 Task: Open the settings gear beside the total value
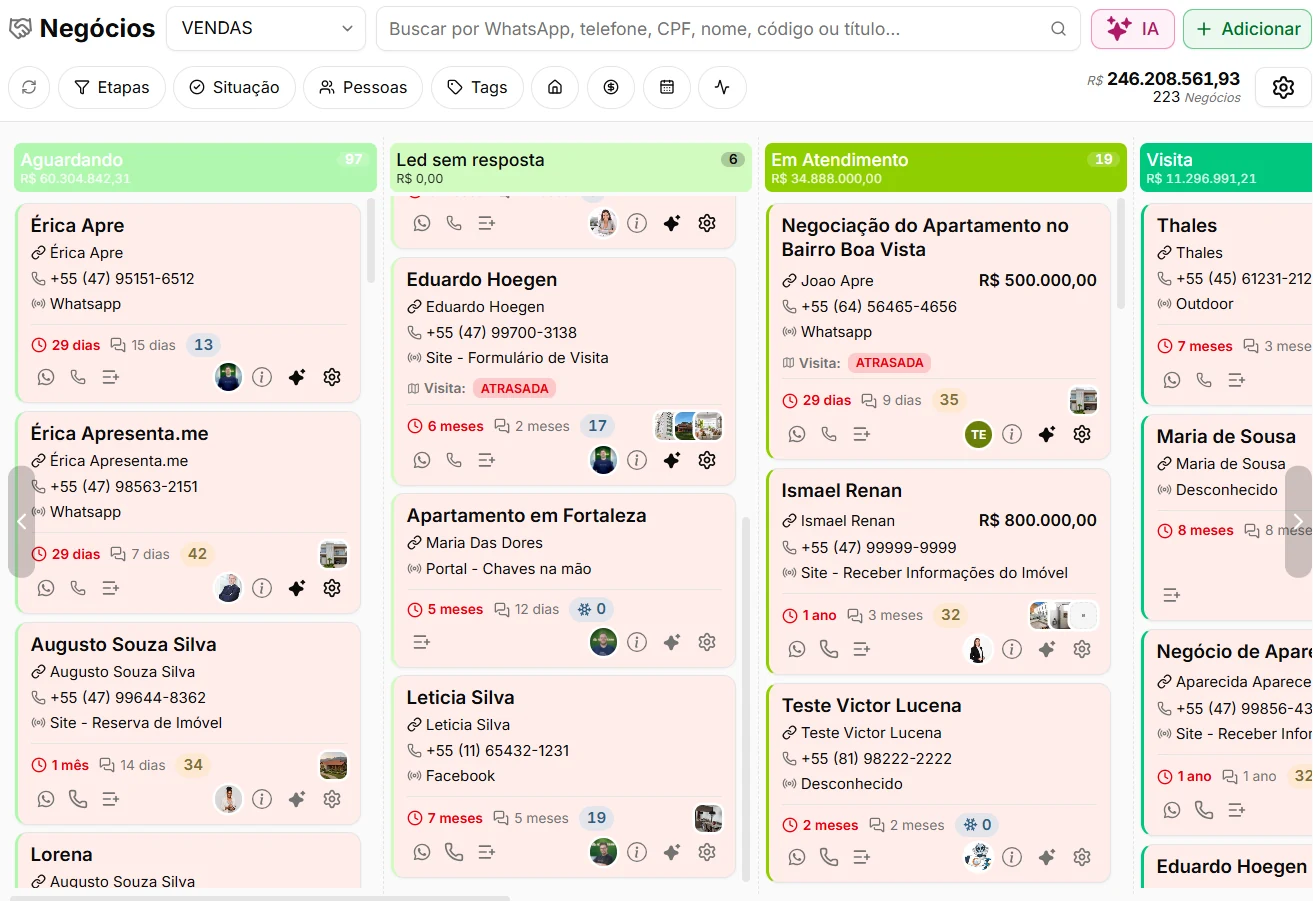(x=1283, y=88)
